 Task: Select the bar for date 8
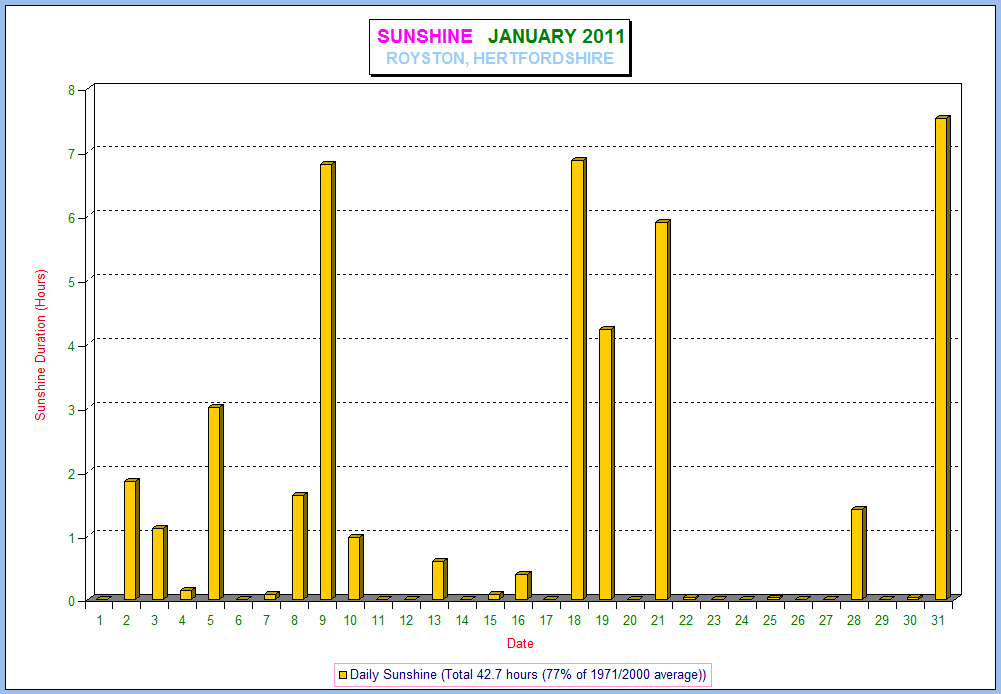coord(299,547)
